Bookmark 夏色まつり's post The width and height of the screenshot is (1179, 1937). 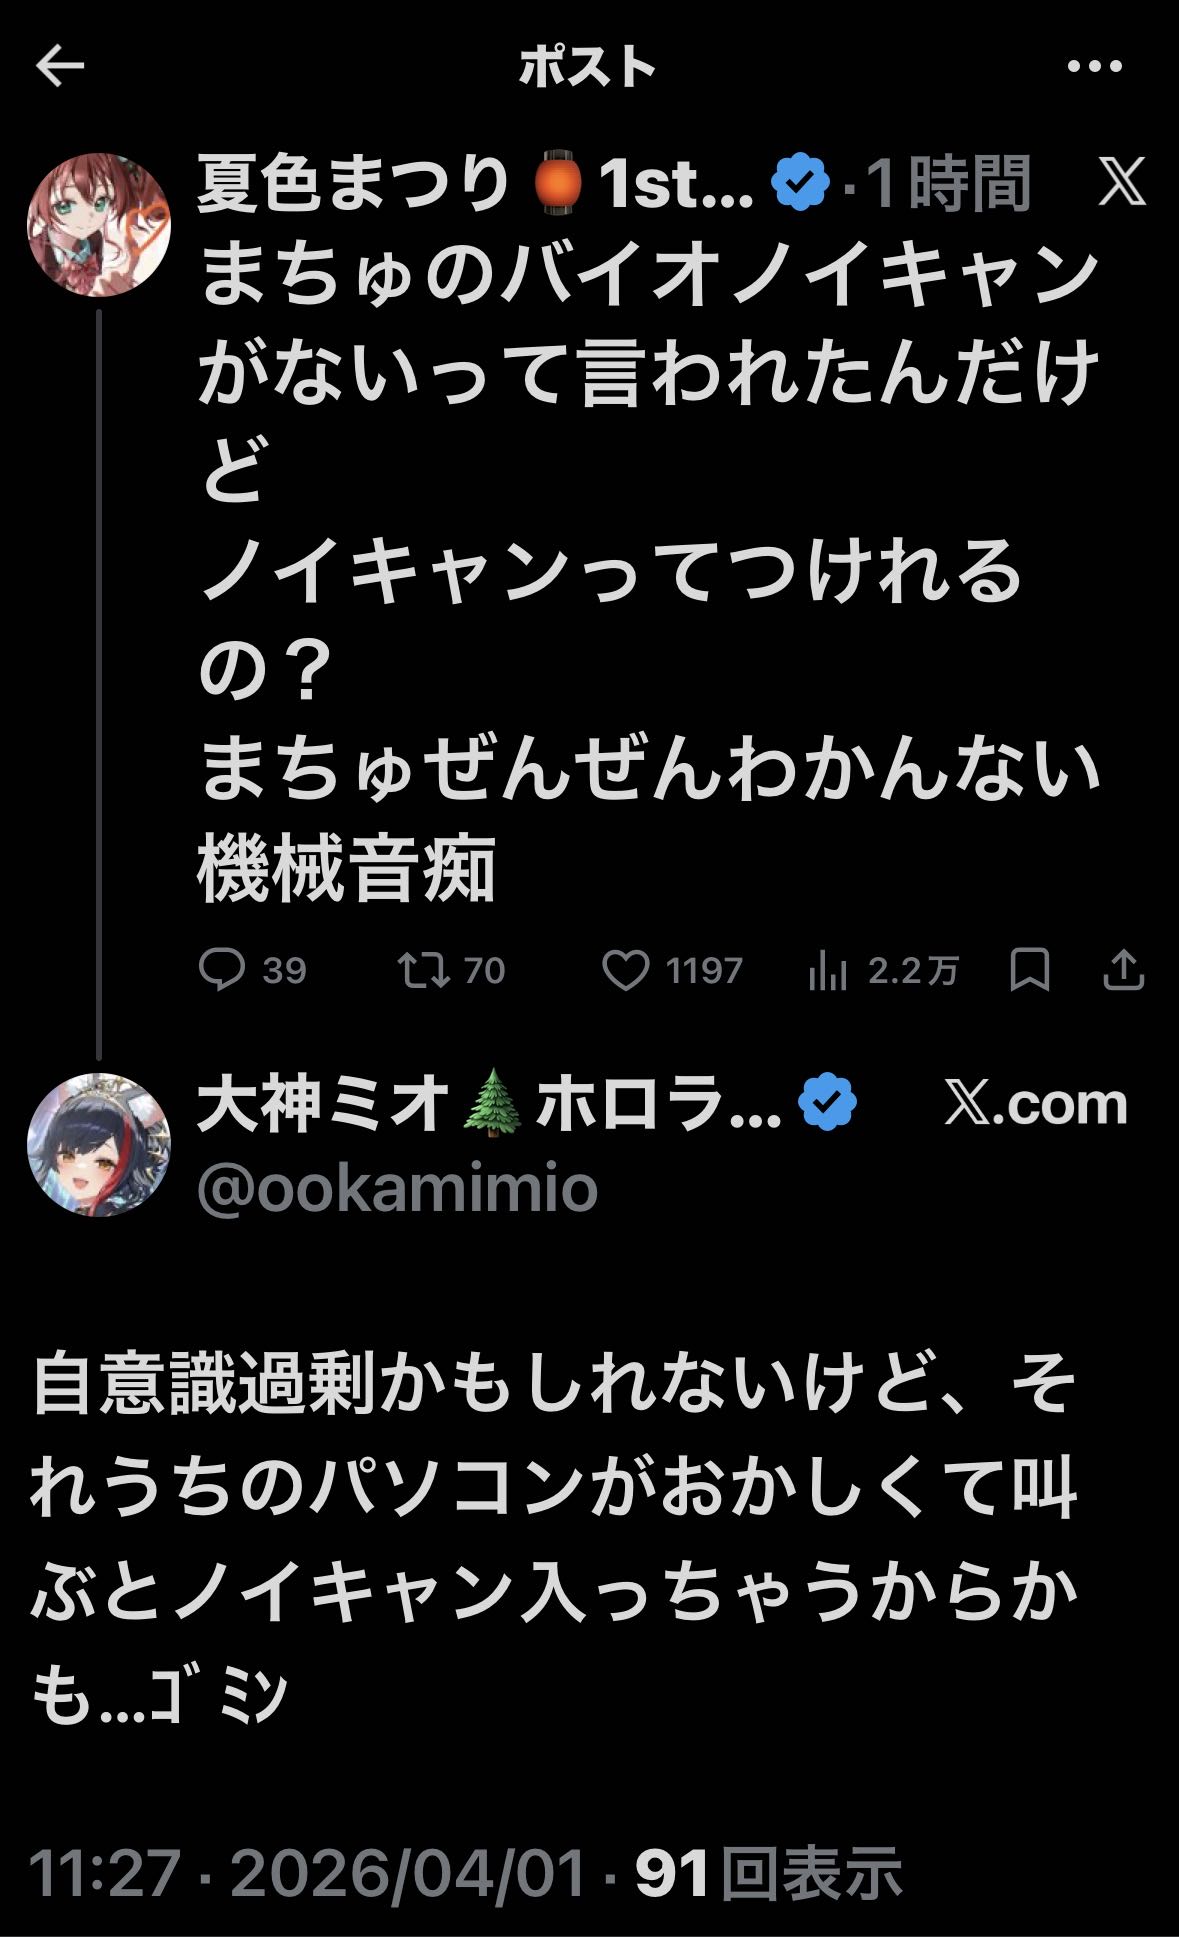(1029, 969)
